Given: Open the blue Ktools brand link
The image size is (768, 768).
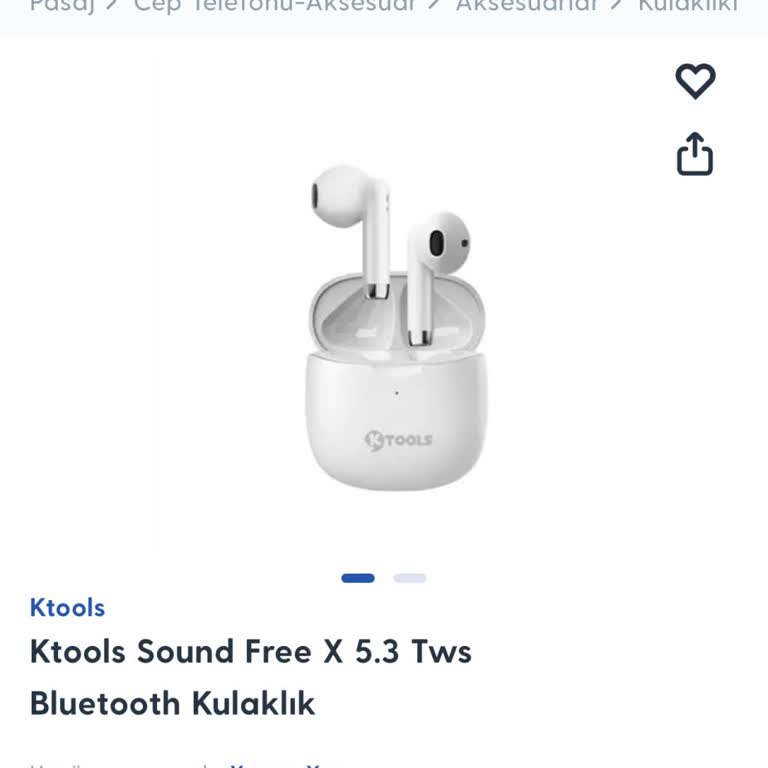Looking at the screenshot, I should 67,608.
